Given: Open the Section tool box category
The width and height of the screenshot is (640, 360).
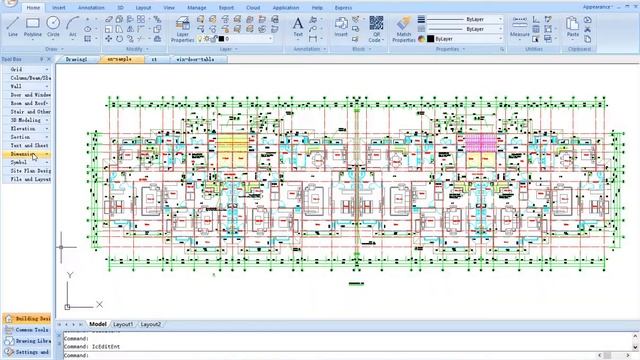Looking at the screenshot, I should [x=27, y=137].
